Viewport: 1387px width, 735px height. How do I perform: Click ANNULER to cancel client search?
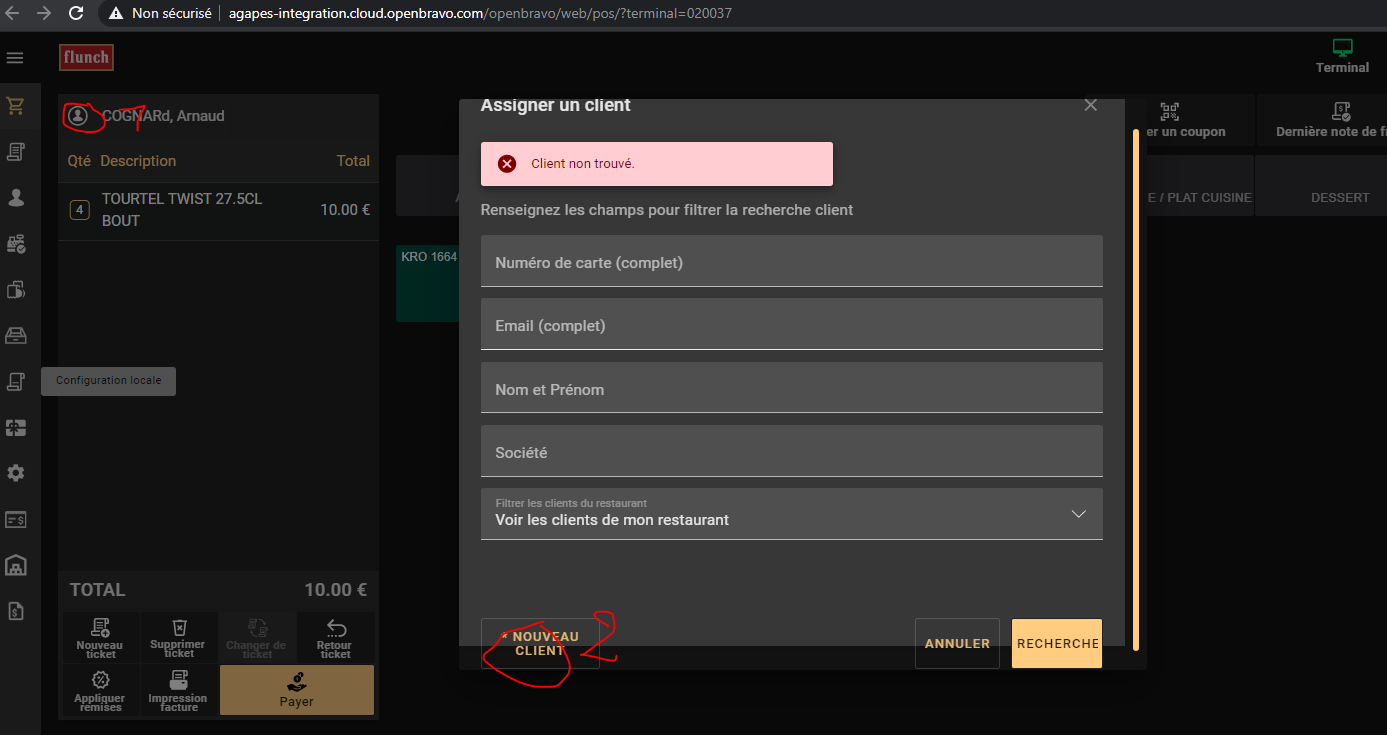pyautogui.click(x=957, y=644)
